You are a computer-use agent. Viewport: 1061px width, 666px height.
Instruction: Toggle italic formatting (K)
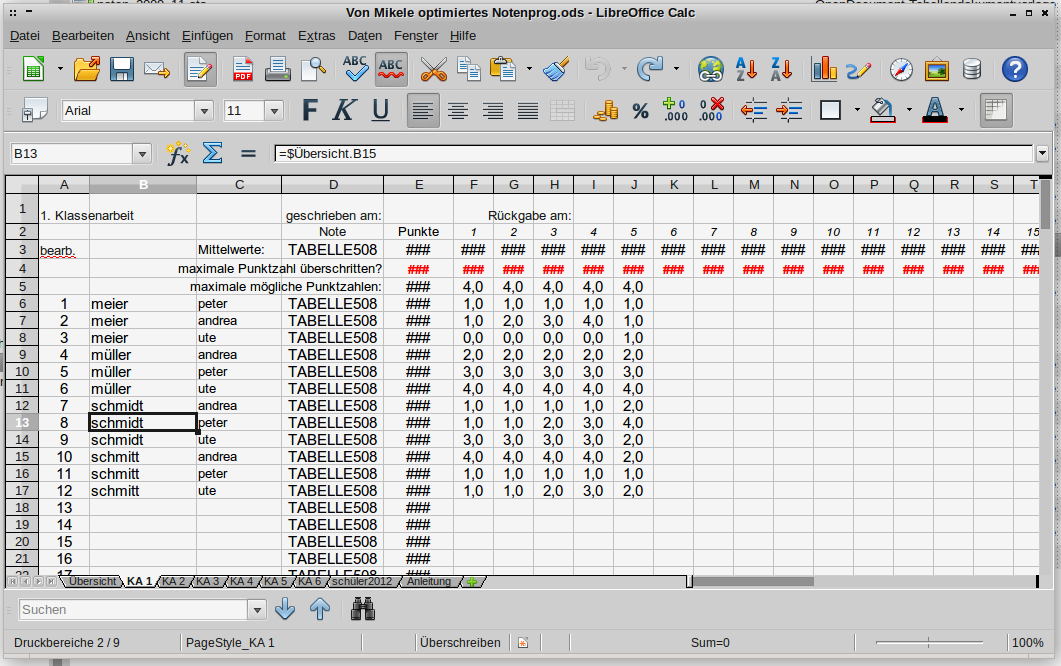344,110
